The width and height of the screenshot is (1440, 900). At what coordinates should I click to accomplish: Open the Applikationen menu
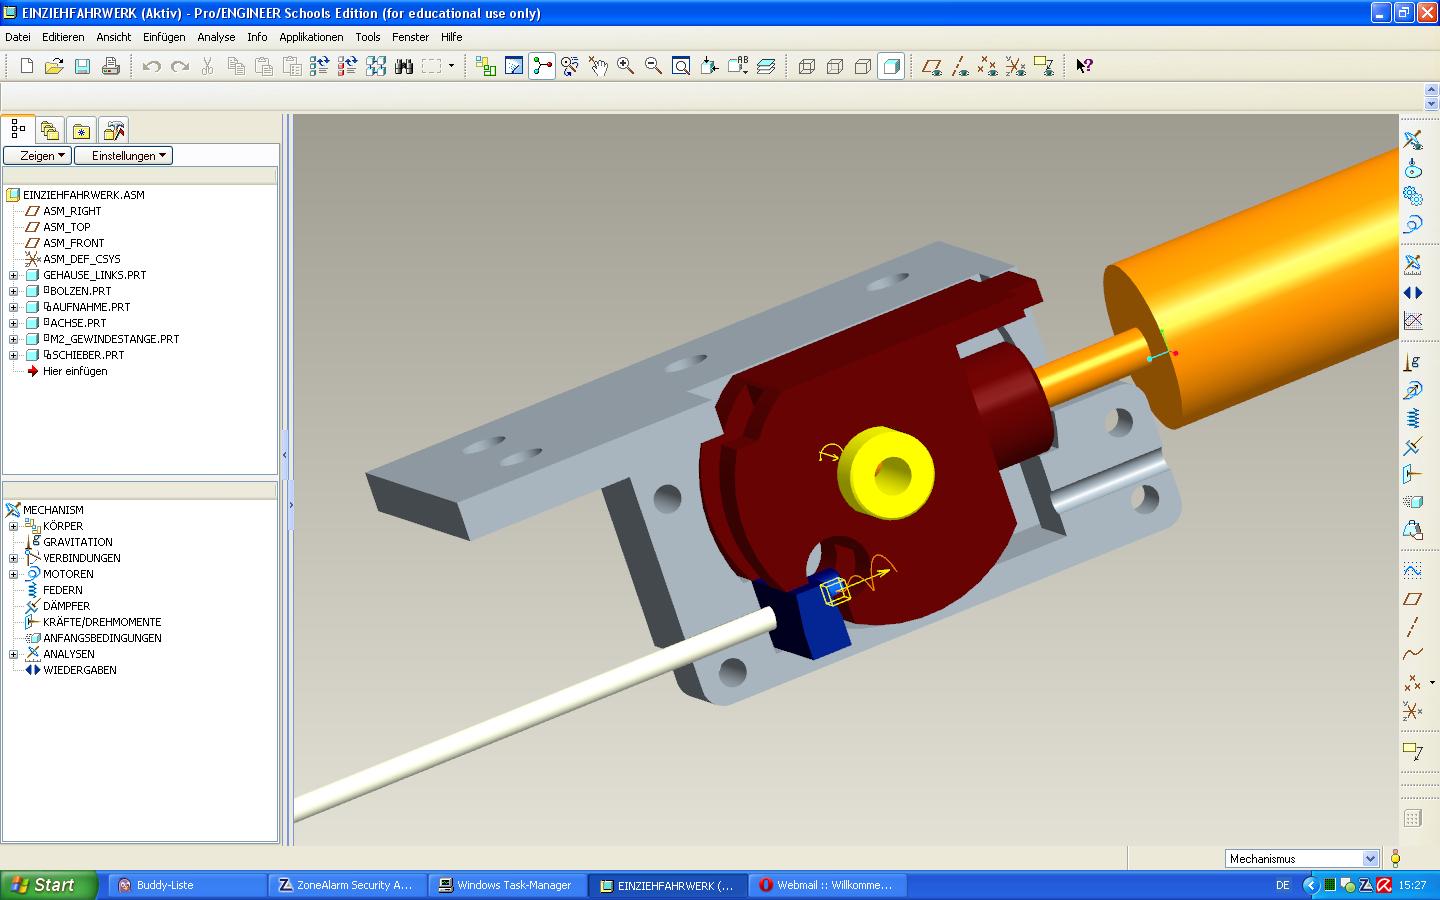click(x=311, y=37)
